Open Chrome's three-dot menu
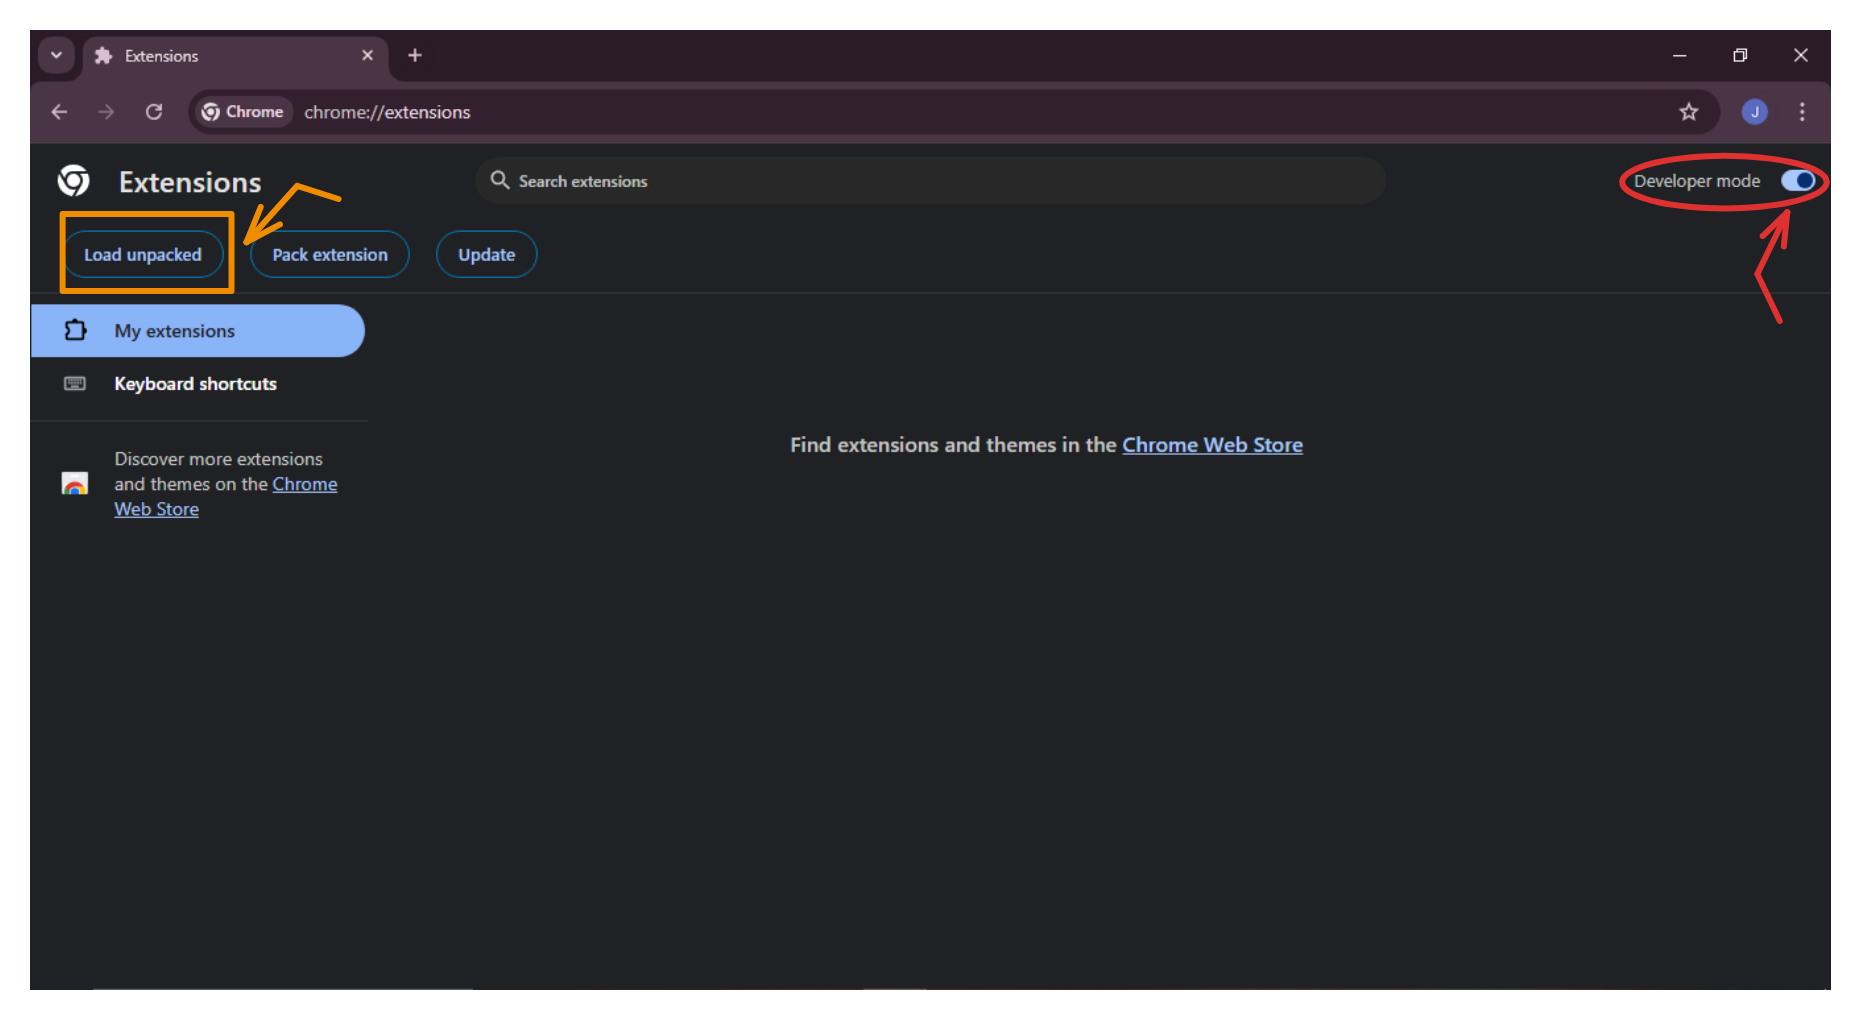Image resolution: width=1861 pixels, height=1020 pixels. point(1802,112)
